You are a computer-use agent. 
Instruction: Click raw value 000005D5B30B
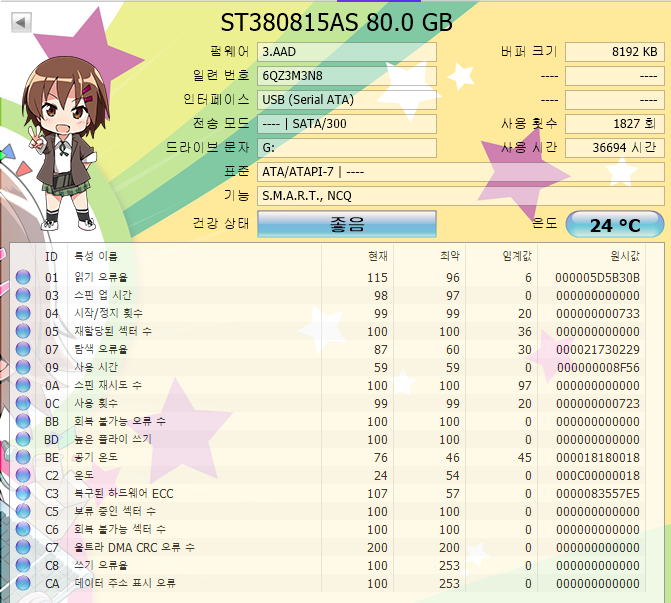(x=597, y=277)
